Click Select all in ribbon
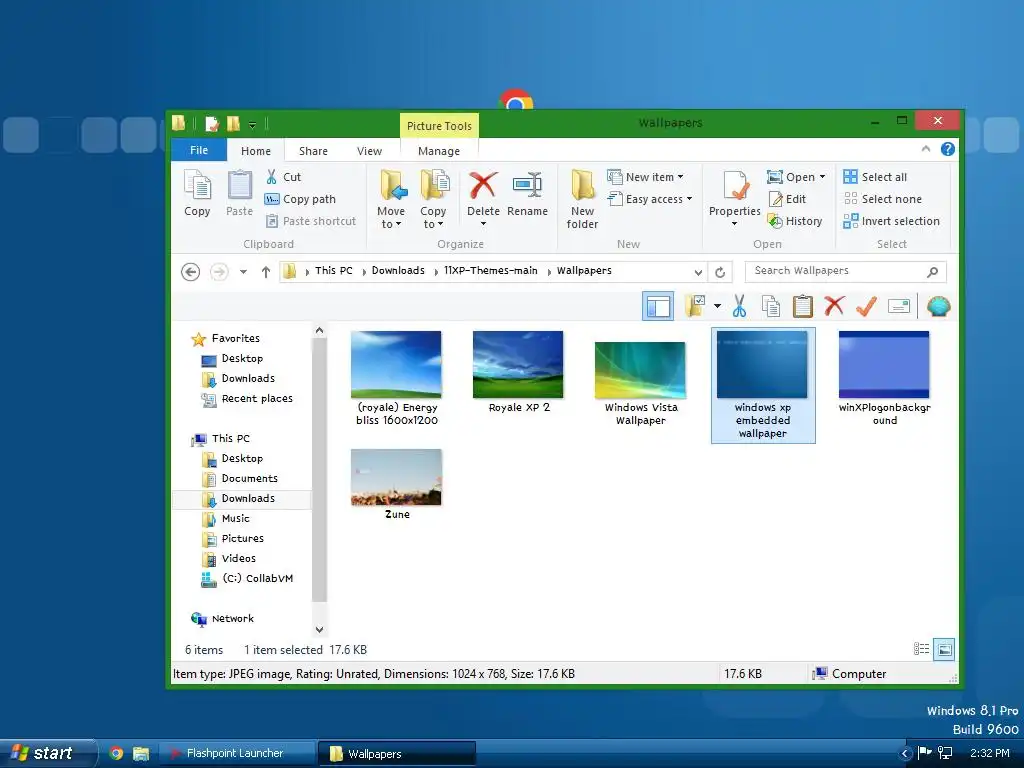The width and height of the screenshot is (1024, 768). click(875, 177)
